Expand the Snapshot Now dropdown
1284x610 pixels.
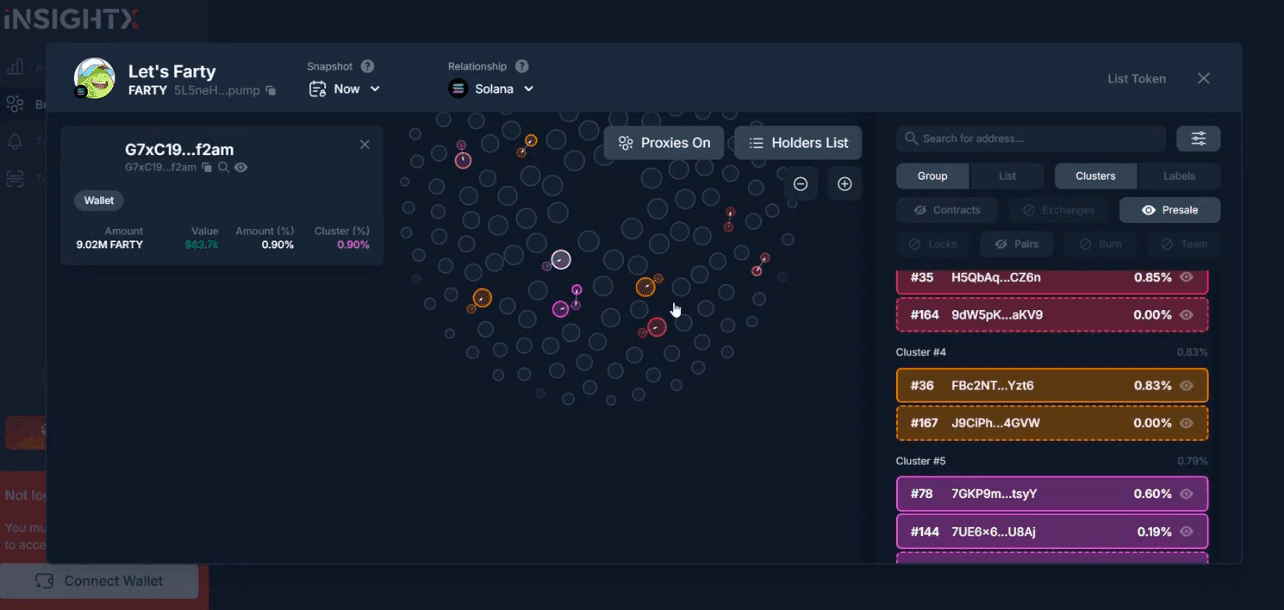tap(345, 89)
